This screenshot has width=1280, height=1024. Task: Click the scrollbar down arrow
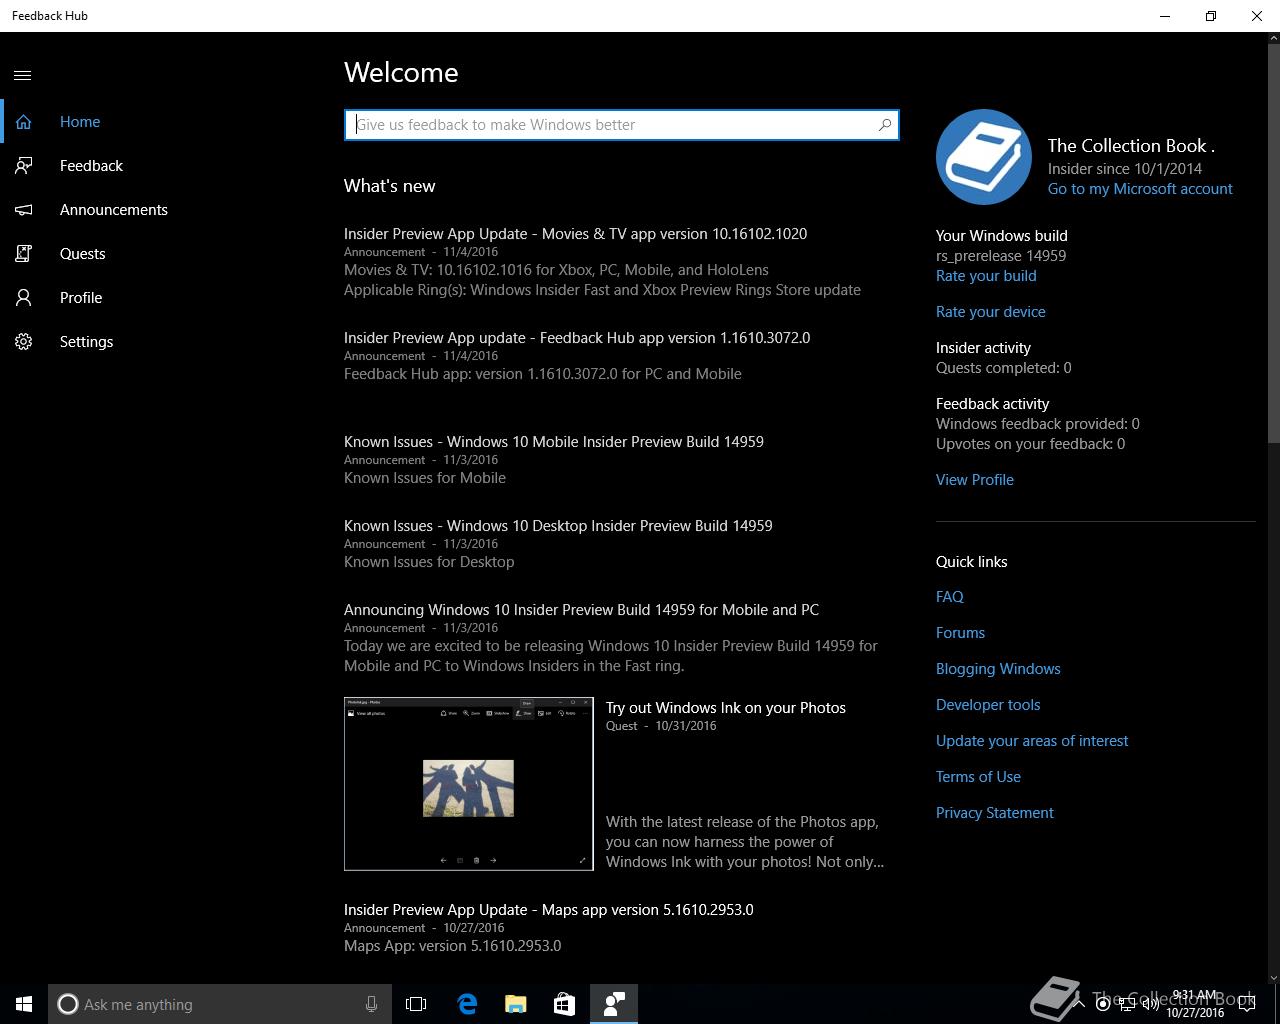[x=1272, y=978]
